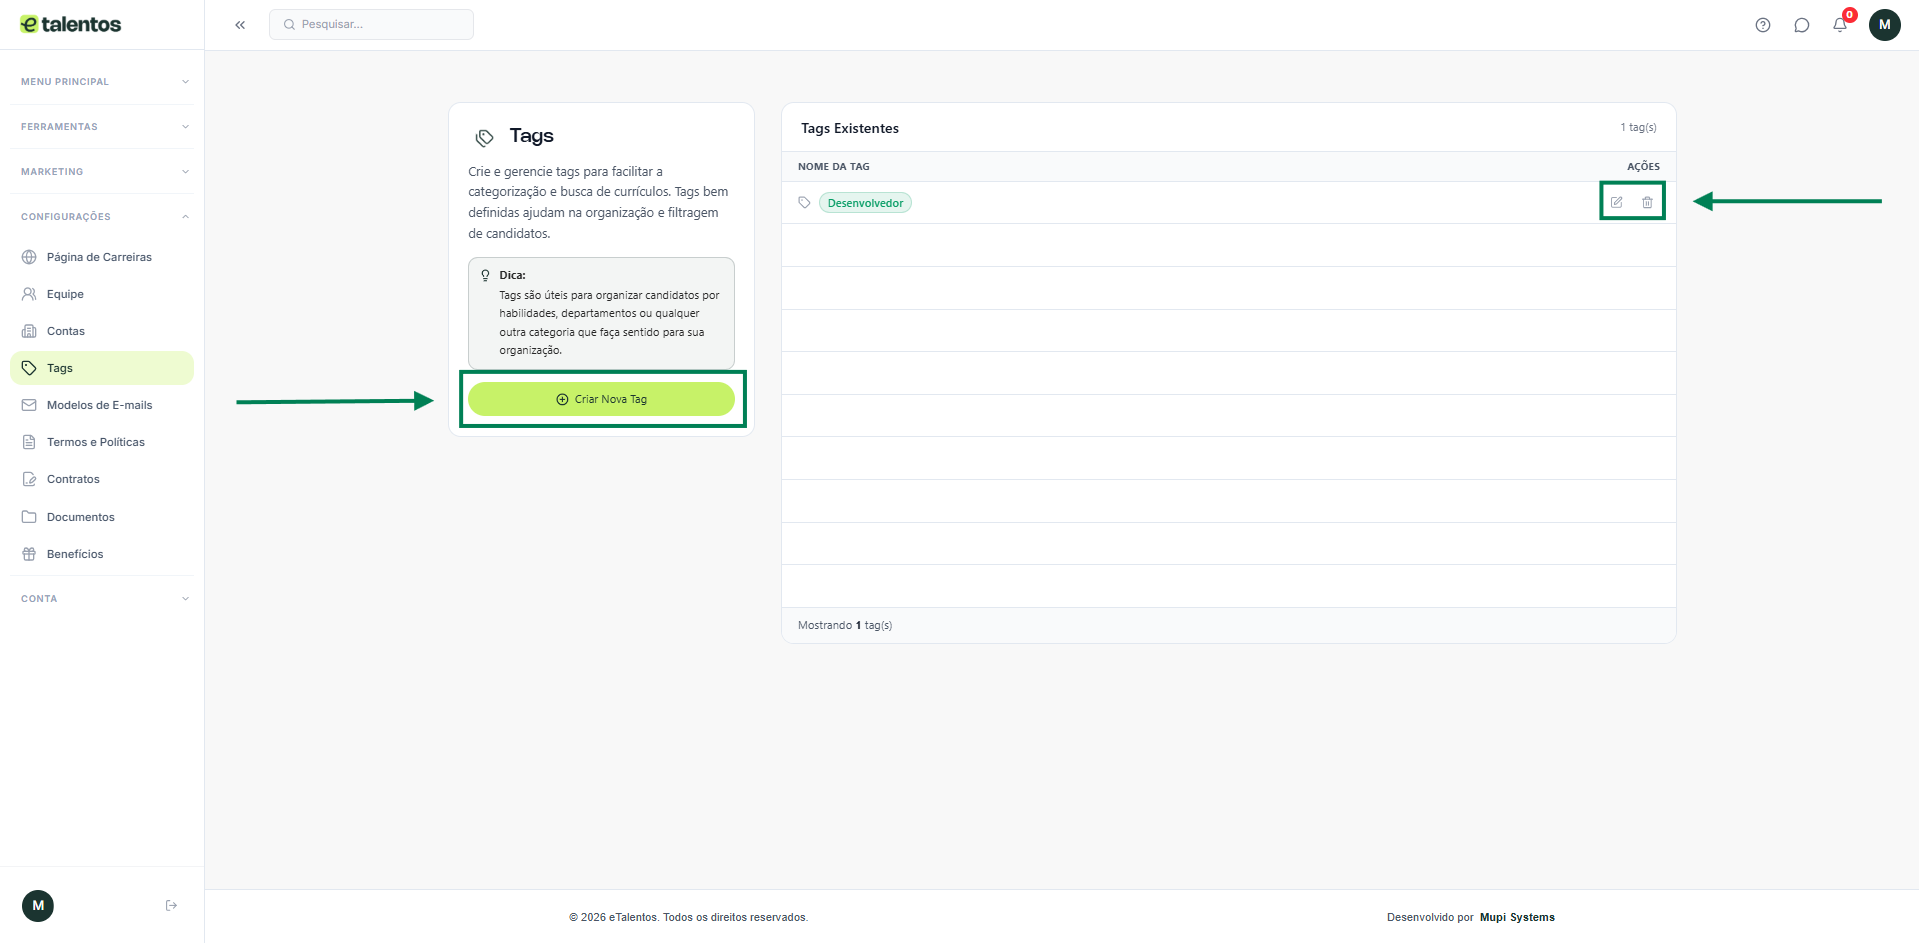Expand the Conta section
This screenshot has height=943, width=1919.
point(102,599)
